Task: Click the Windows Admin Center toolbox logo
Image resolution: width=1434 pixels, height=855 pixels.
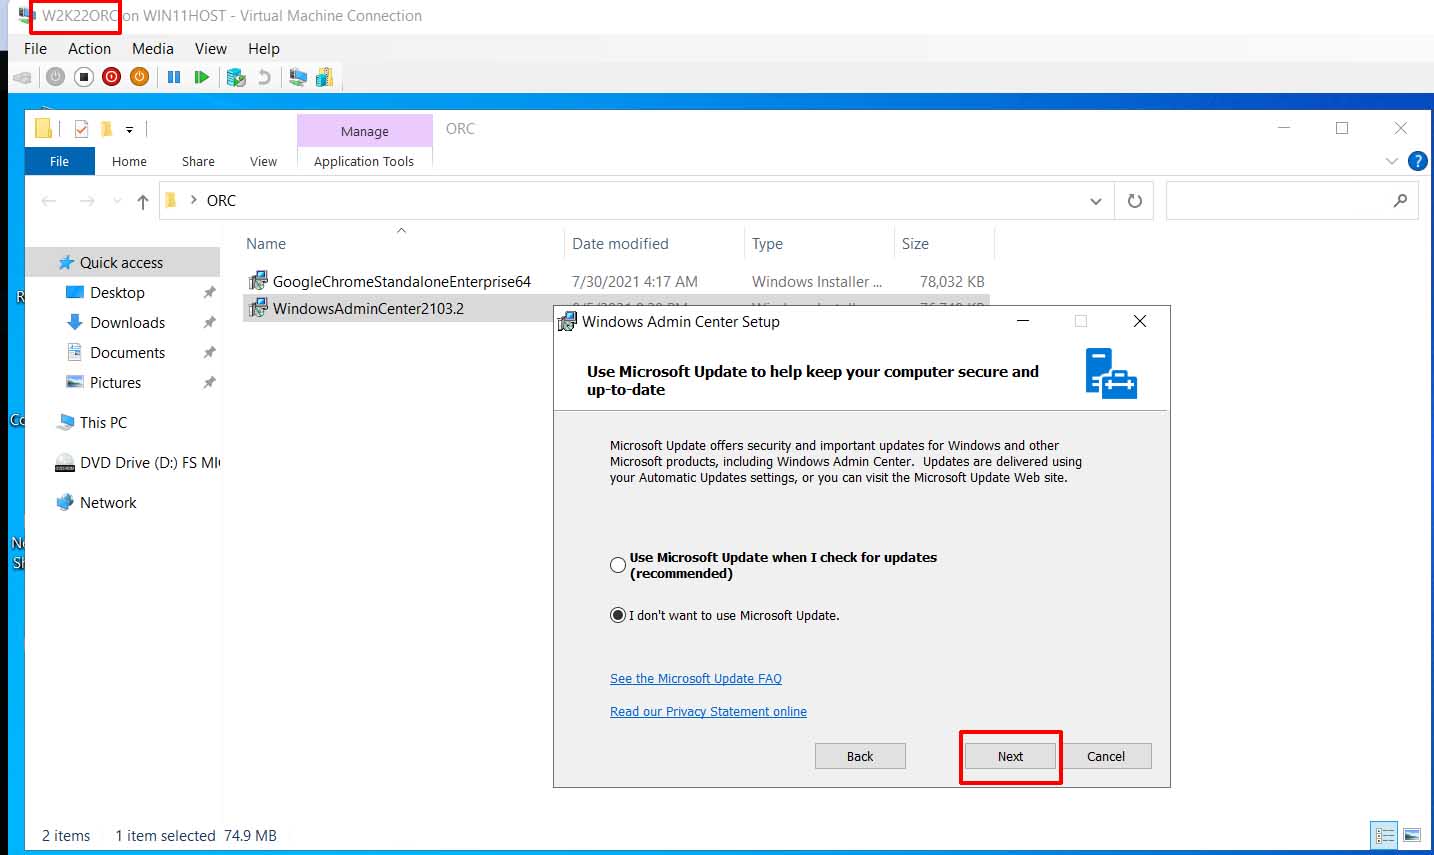Action: [1111, 373]
